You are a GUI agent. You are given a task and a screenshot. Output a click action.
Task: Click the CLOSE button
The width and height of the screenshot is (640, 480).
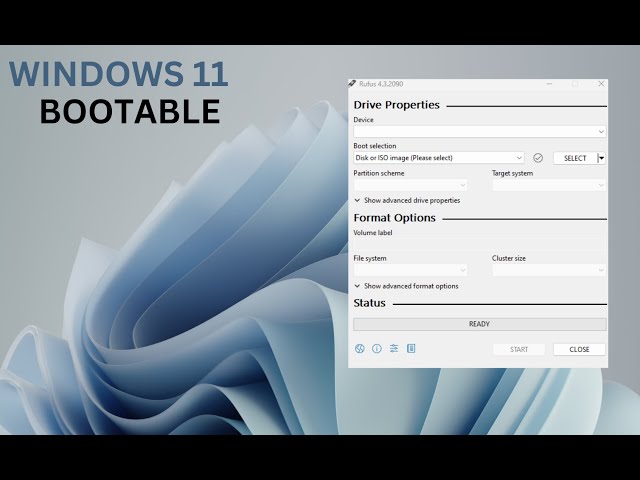pos(579,349)
